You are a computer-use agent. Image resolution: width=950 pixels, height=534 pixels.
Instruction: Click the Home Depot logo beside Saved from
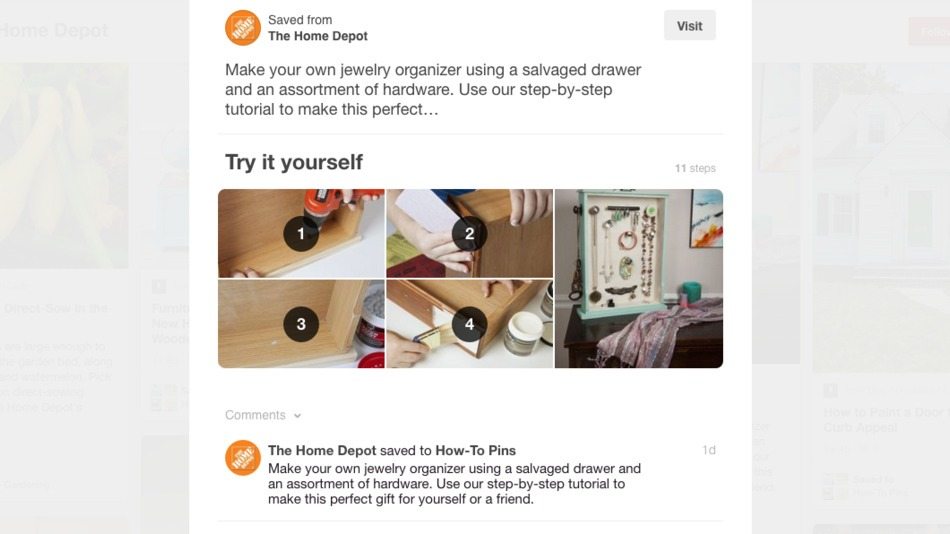tap(243, 28)
